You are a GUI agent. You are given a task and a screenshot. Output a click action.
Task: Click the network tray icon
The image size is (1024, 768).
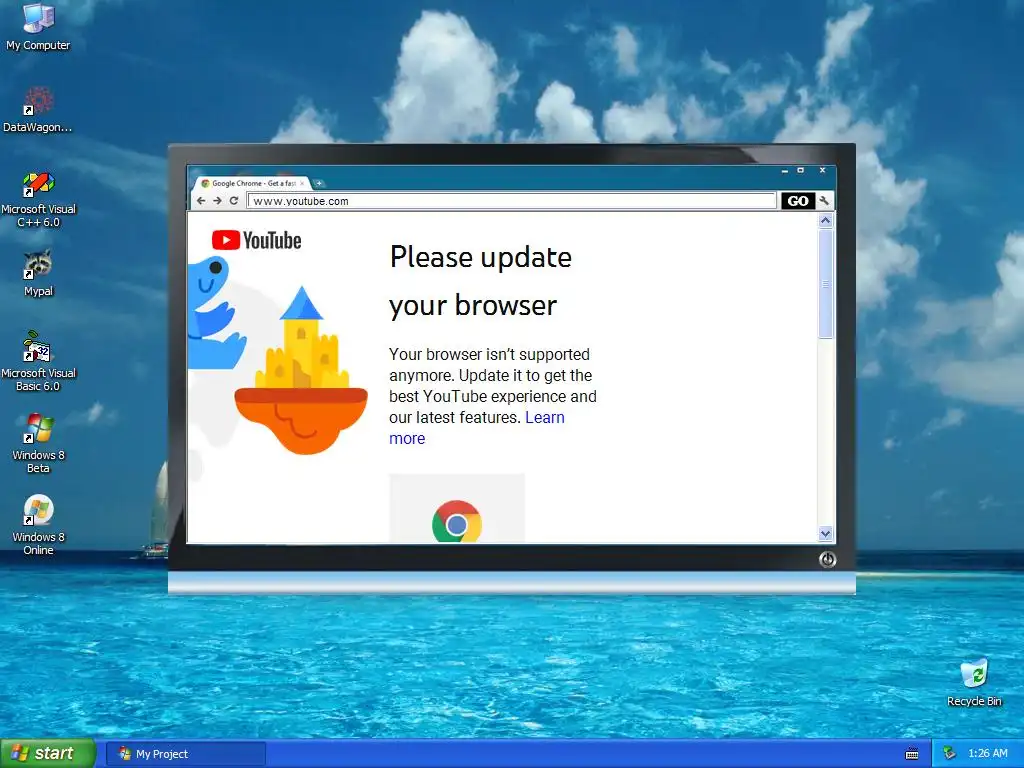pyautogui.click(x=949, y=754)
